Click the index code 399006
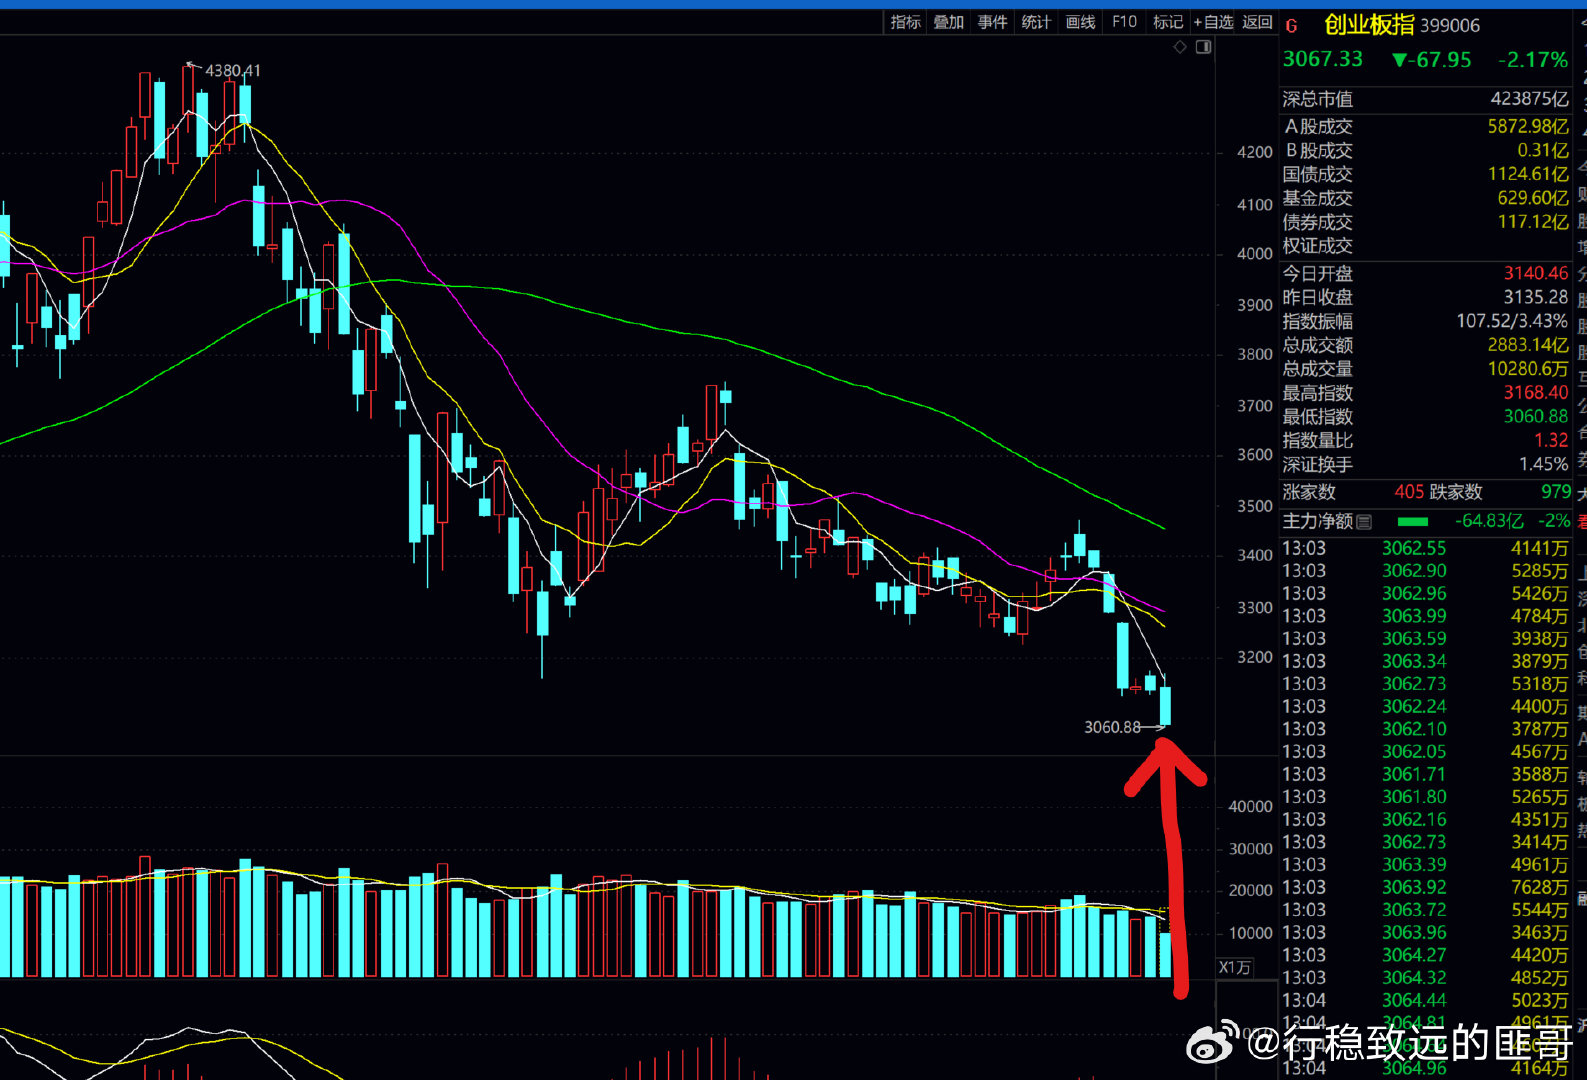The image size is (1587, 1080). click(1450, 26)
